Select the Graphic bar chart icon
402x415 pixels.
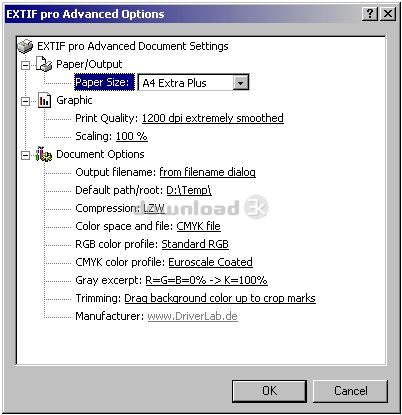click(x=44, y=100)
